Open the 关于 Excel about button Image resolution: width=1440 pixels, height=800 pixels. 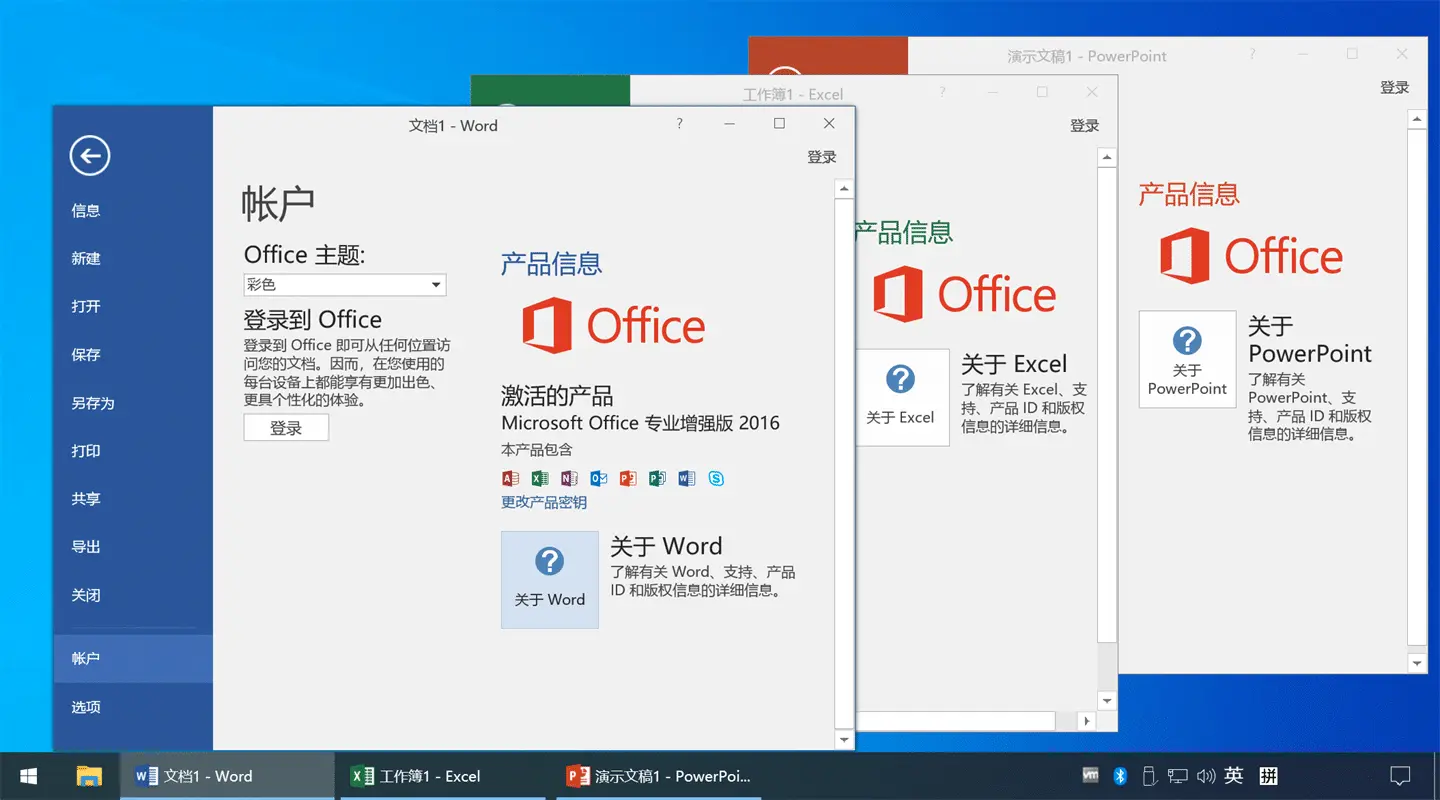(900, 396)
